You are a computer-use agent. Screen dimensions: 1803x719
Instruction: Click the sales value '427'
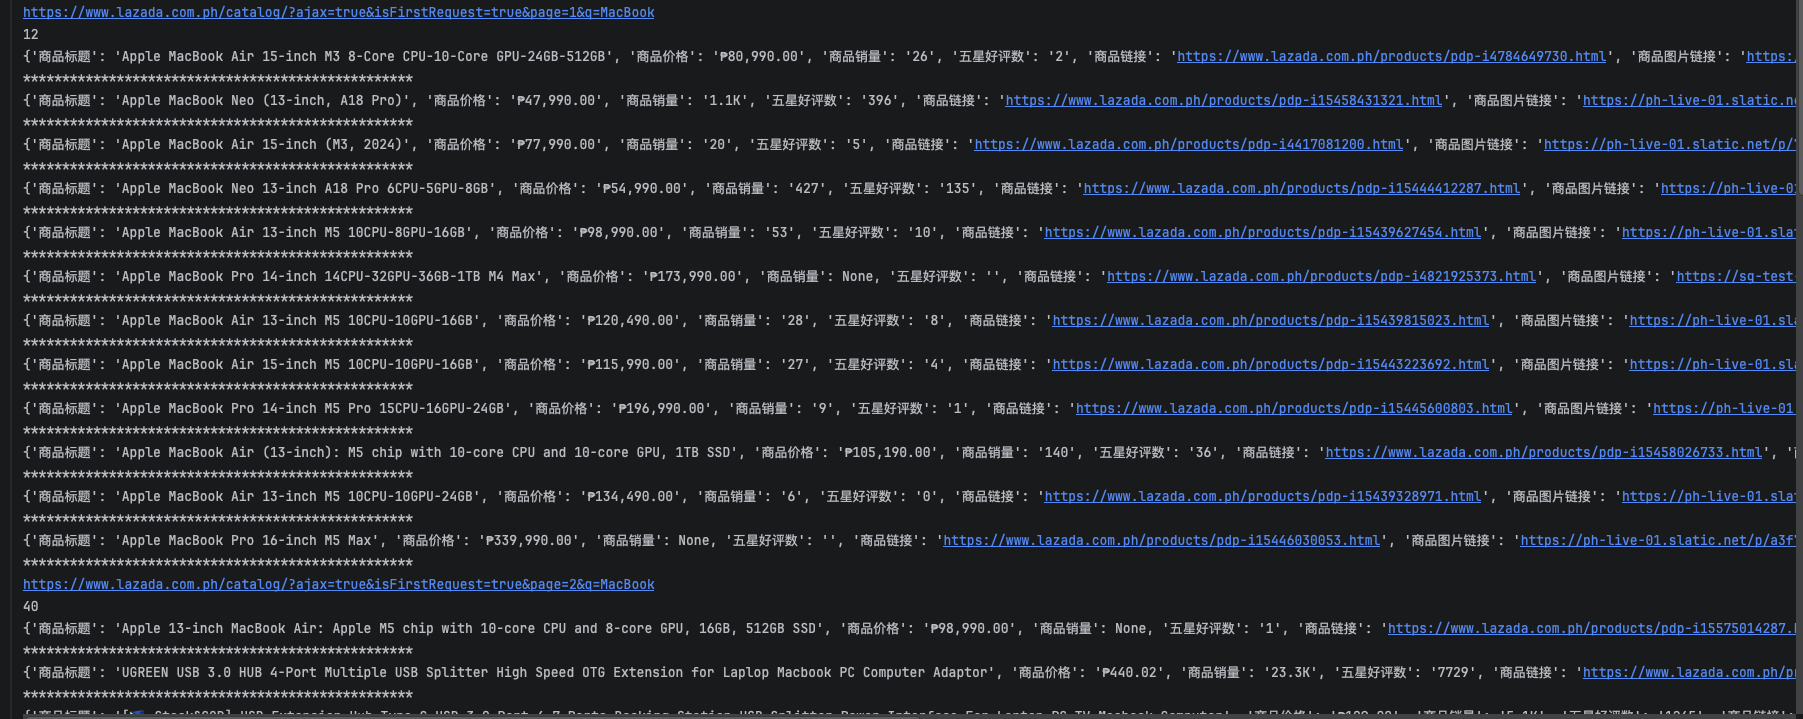(x=807, y=189)
